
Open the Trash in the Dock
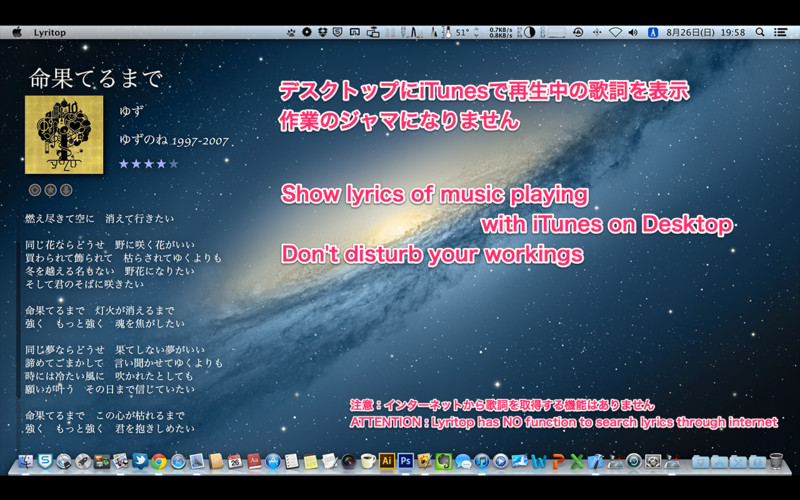coord(776,461)
